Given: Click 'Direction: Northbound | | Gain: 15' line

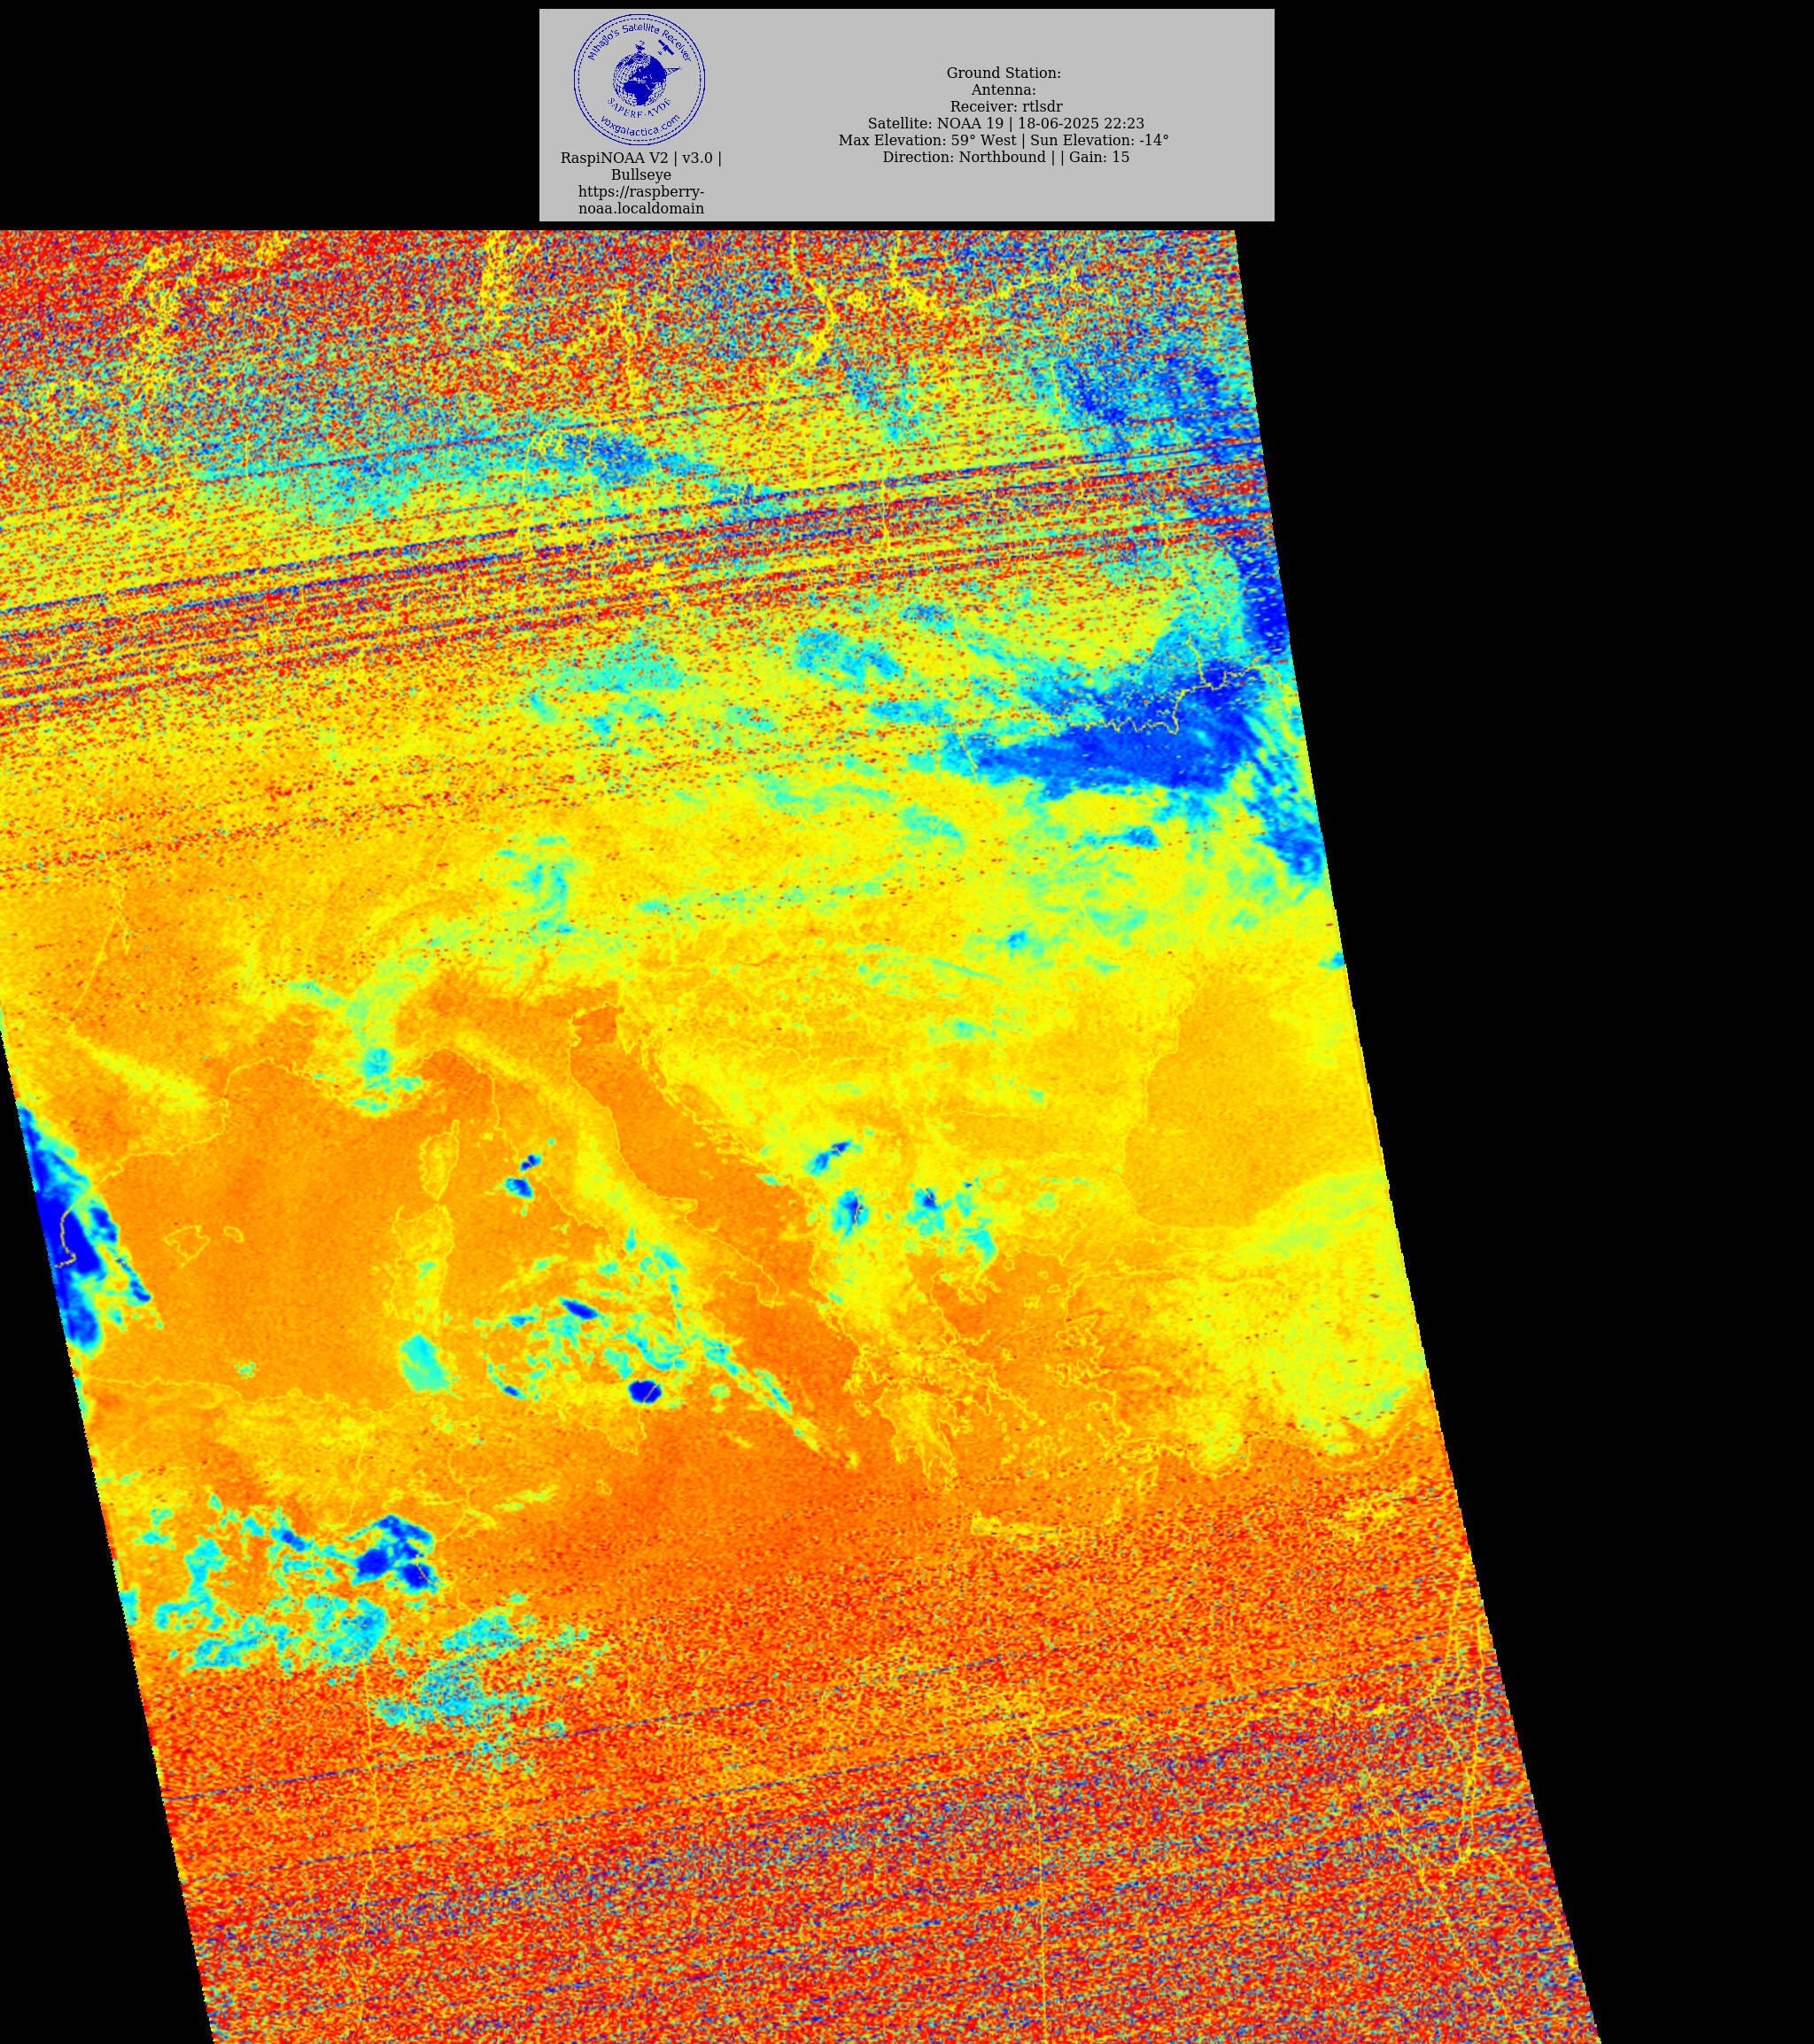Looking at the screenshot, I should 1006,157.
